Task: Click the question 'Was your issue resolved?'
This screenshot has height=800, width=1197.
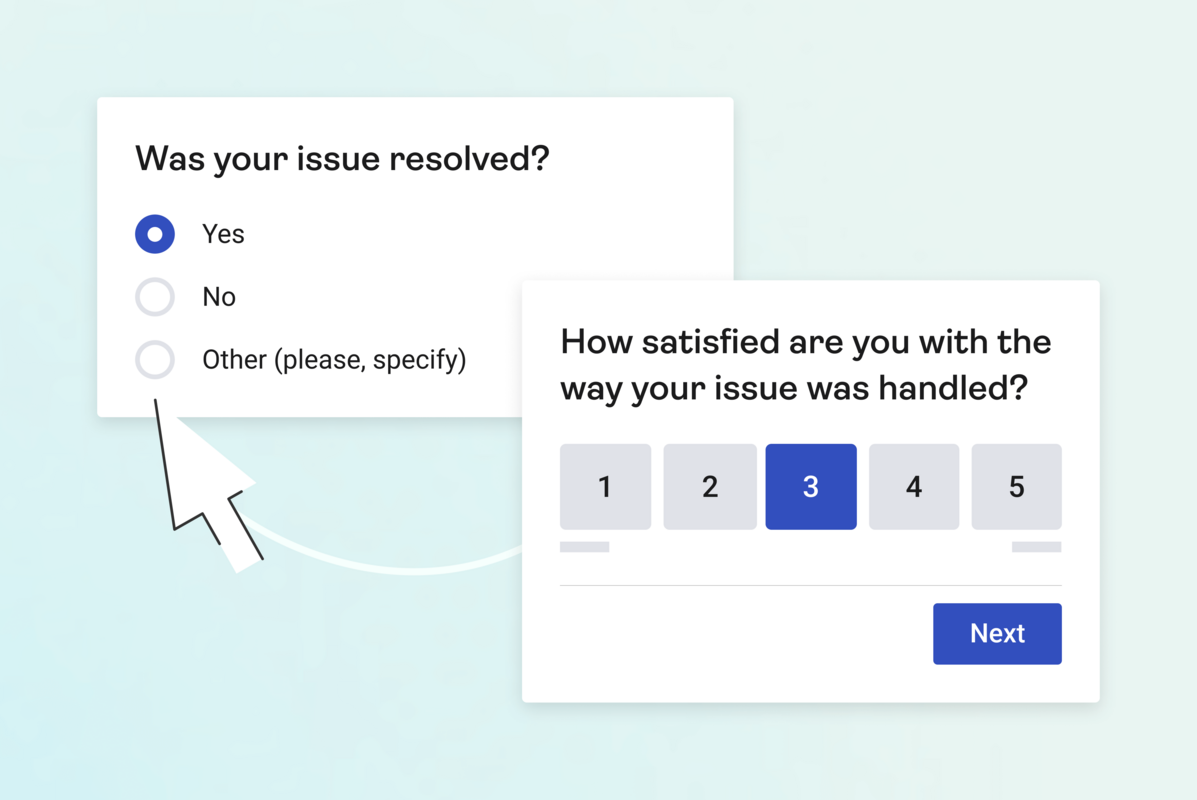Action: [342, 158]
